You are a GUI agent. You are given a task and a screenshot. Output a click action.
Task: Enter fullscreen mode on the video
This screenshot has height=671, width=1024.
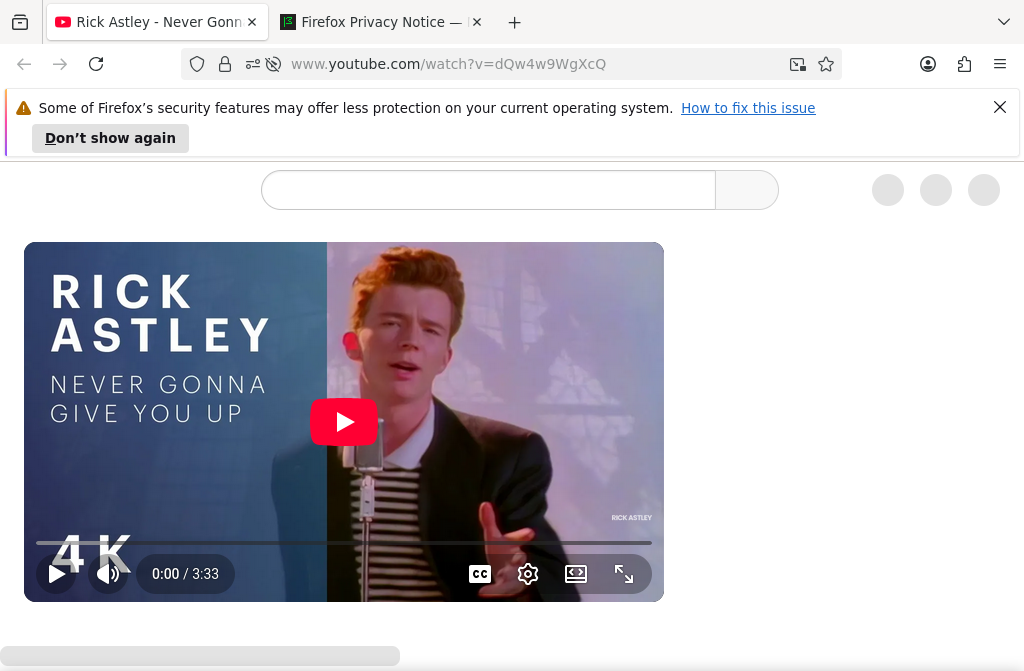pos(624,574)
